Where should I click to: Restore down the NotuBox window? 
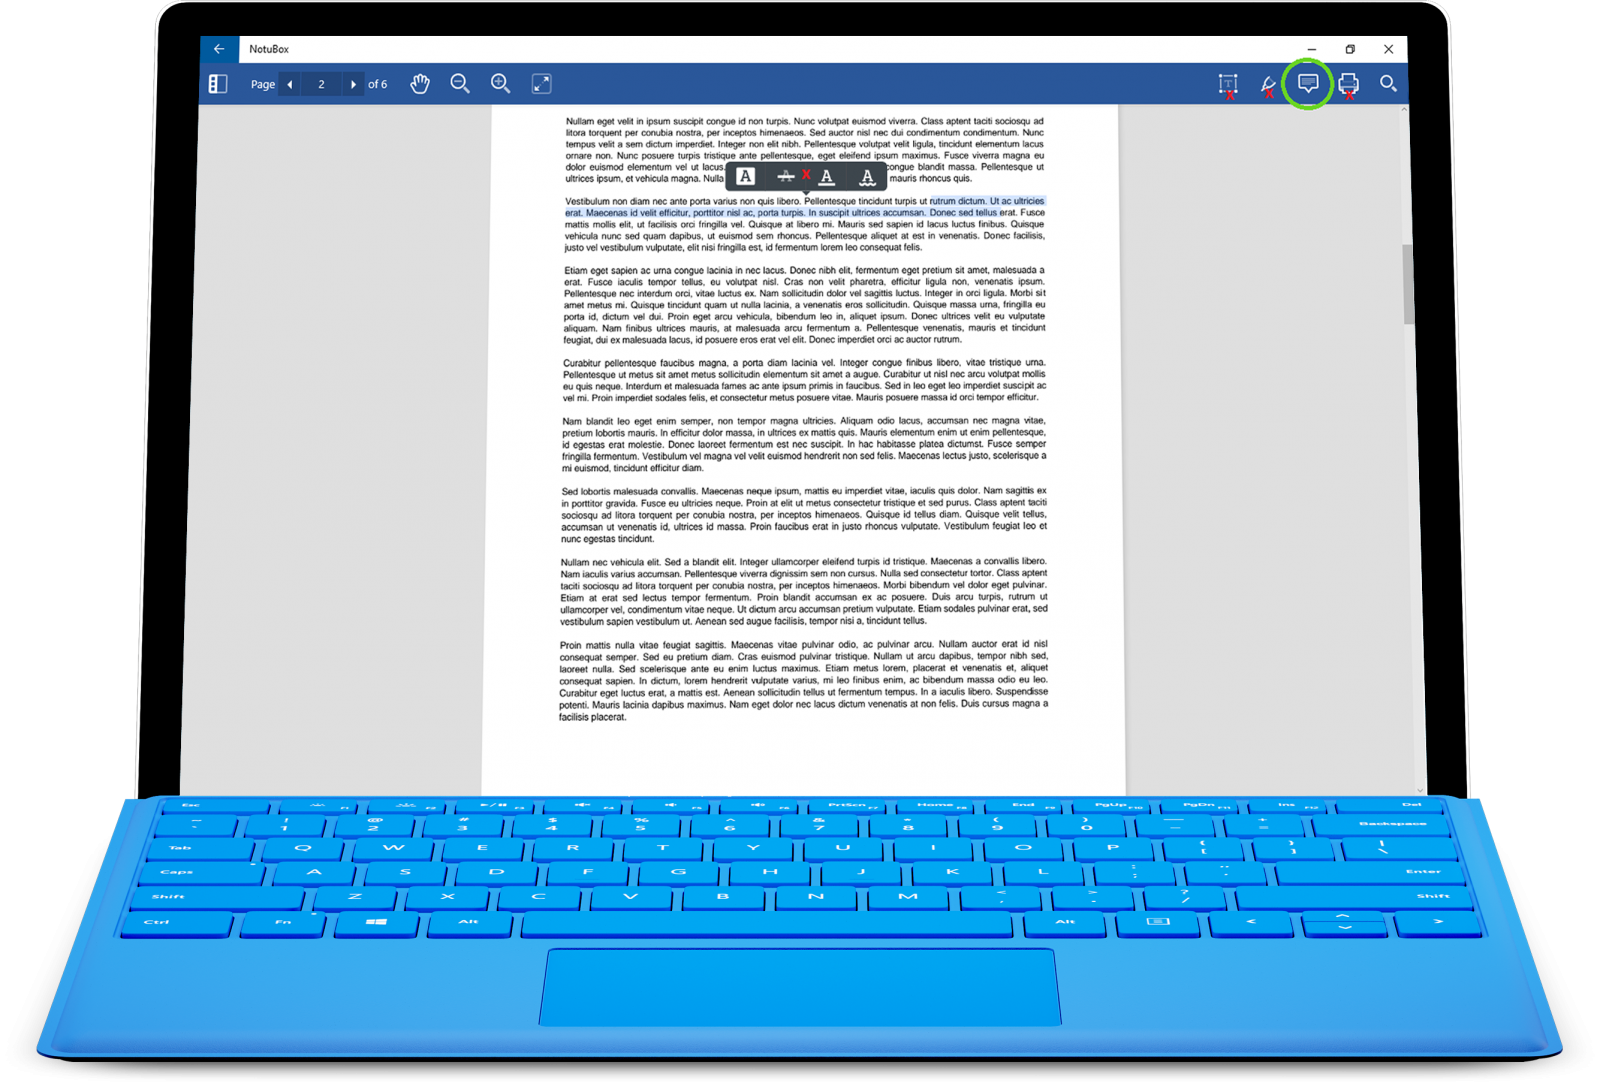pos(1350,49)
